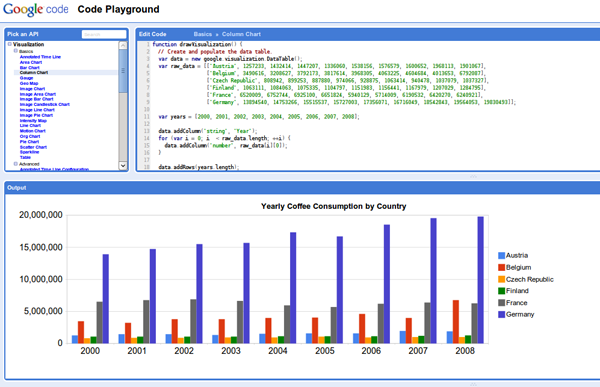Click the data.addRows(years.length) code line

[x=199, y=167]
